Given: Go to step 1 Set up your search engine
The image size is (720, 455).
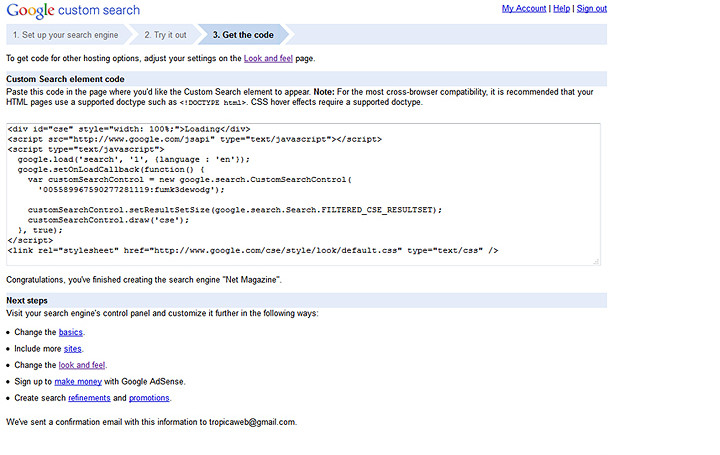Looking at the screenshot, I should pos(66,35).
